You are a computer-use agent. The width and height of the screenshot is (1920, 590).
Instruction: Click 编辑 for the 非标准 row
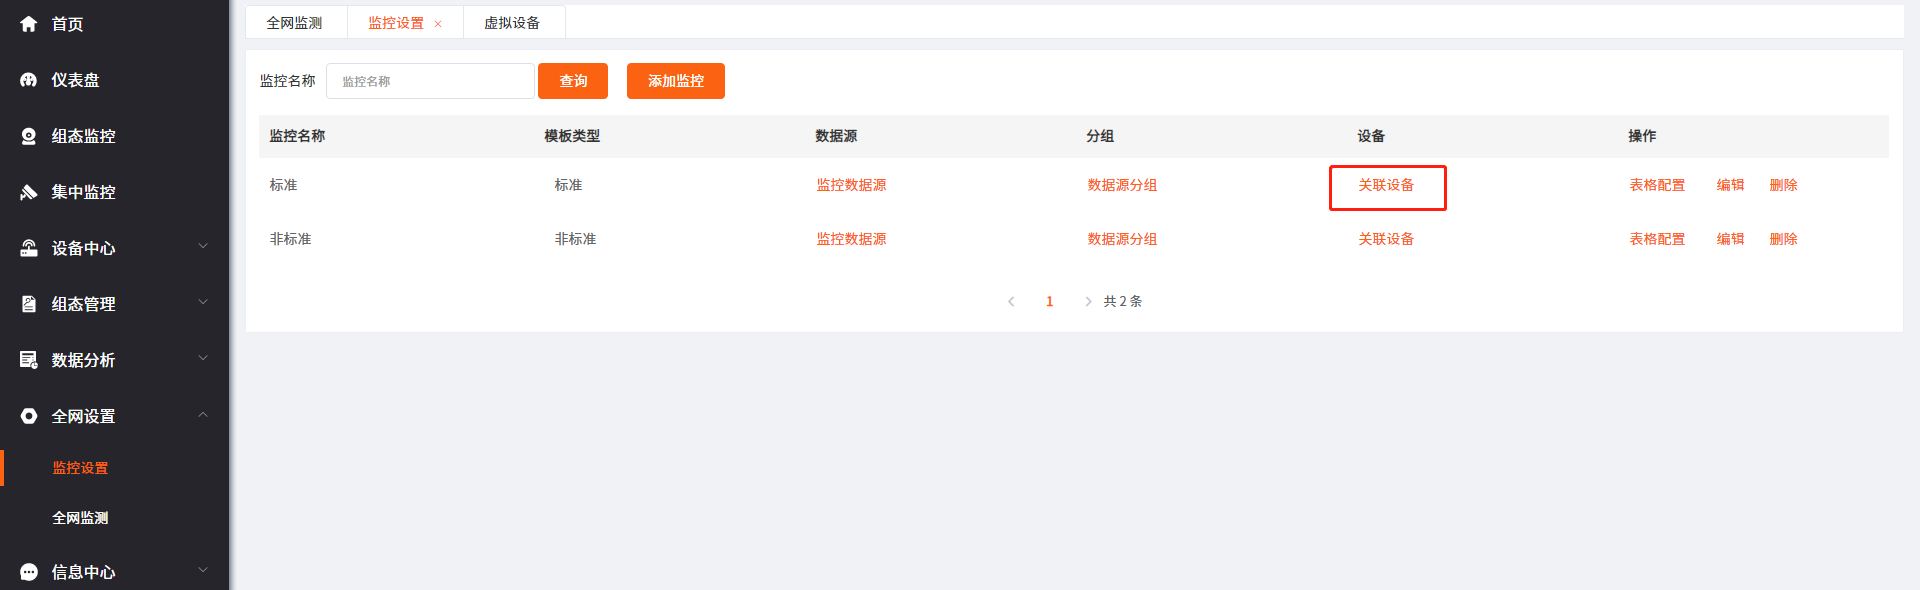pos(1730,239)
